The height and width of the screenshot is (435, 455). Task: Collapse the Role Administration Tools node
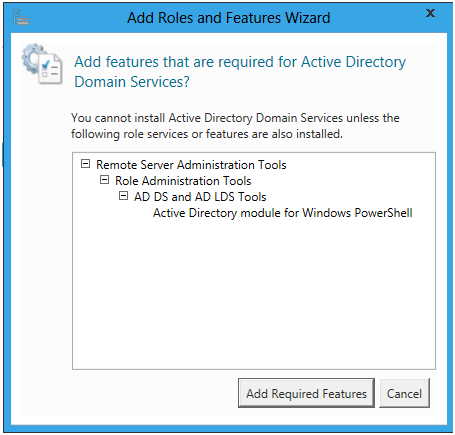(x=105, y=180)
